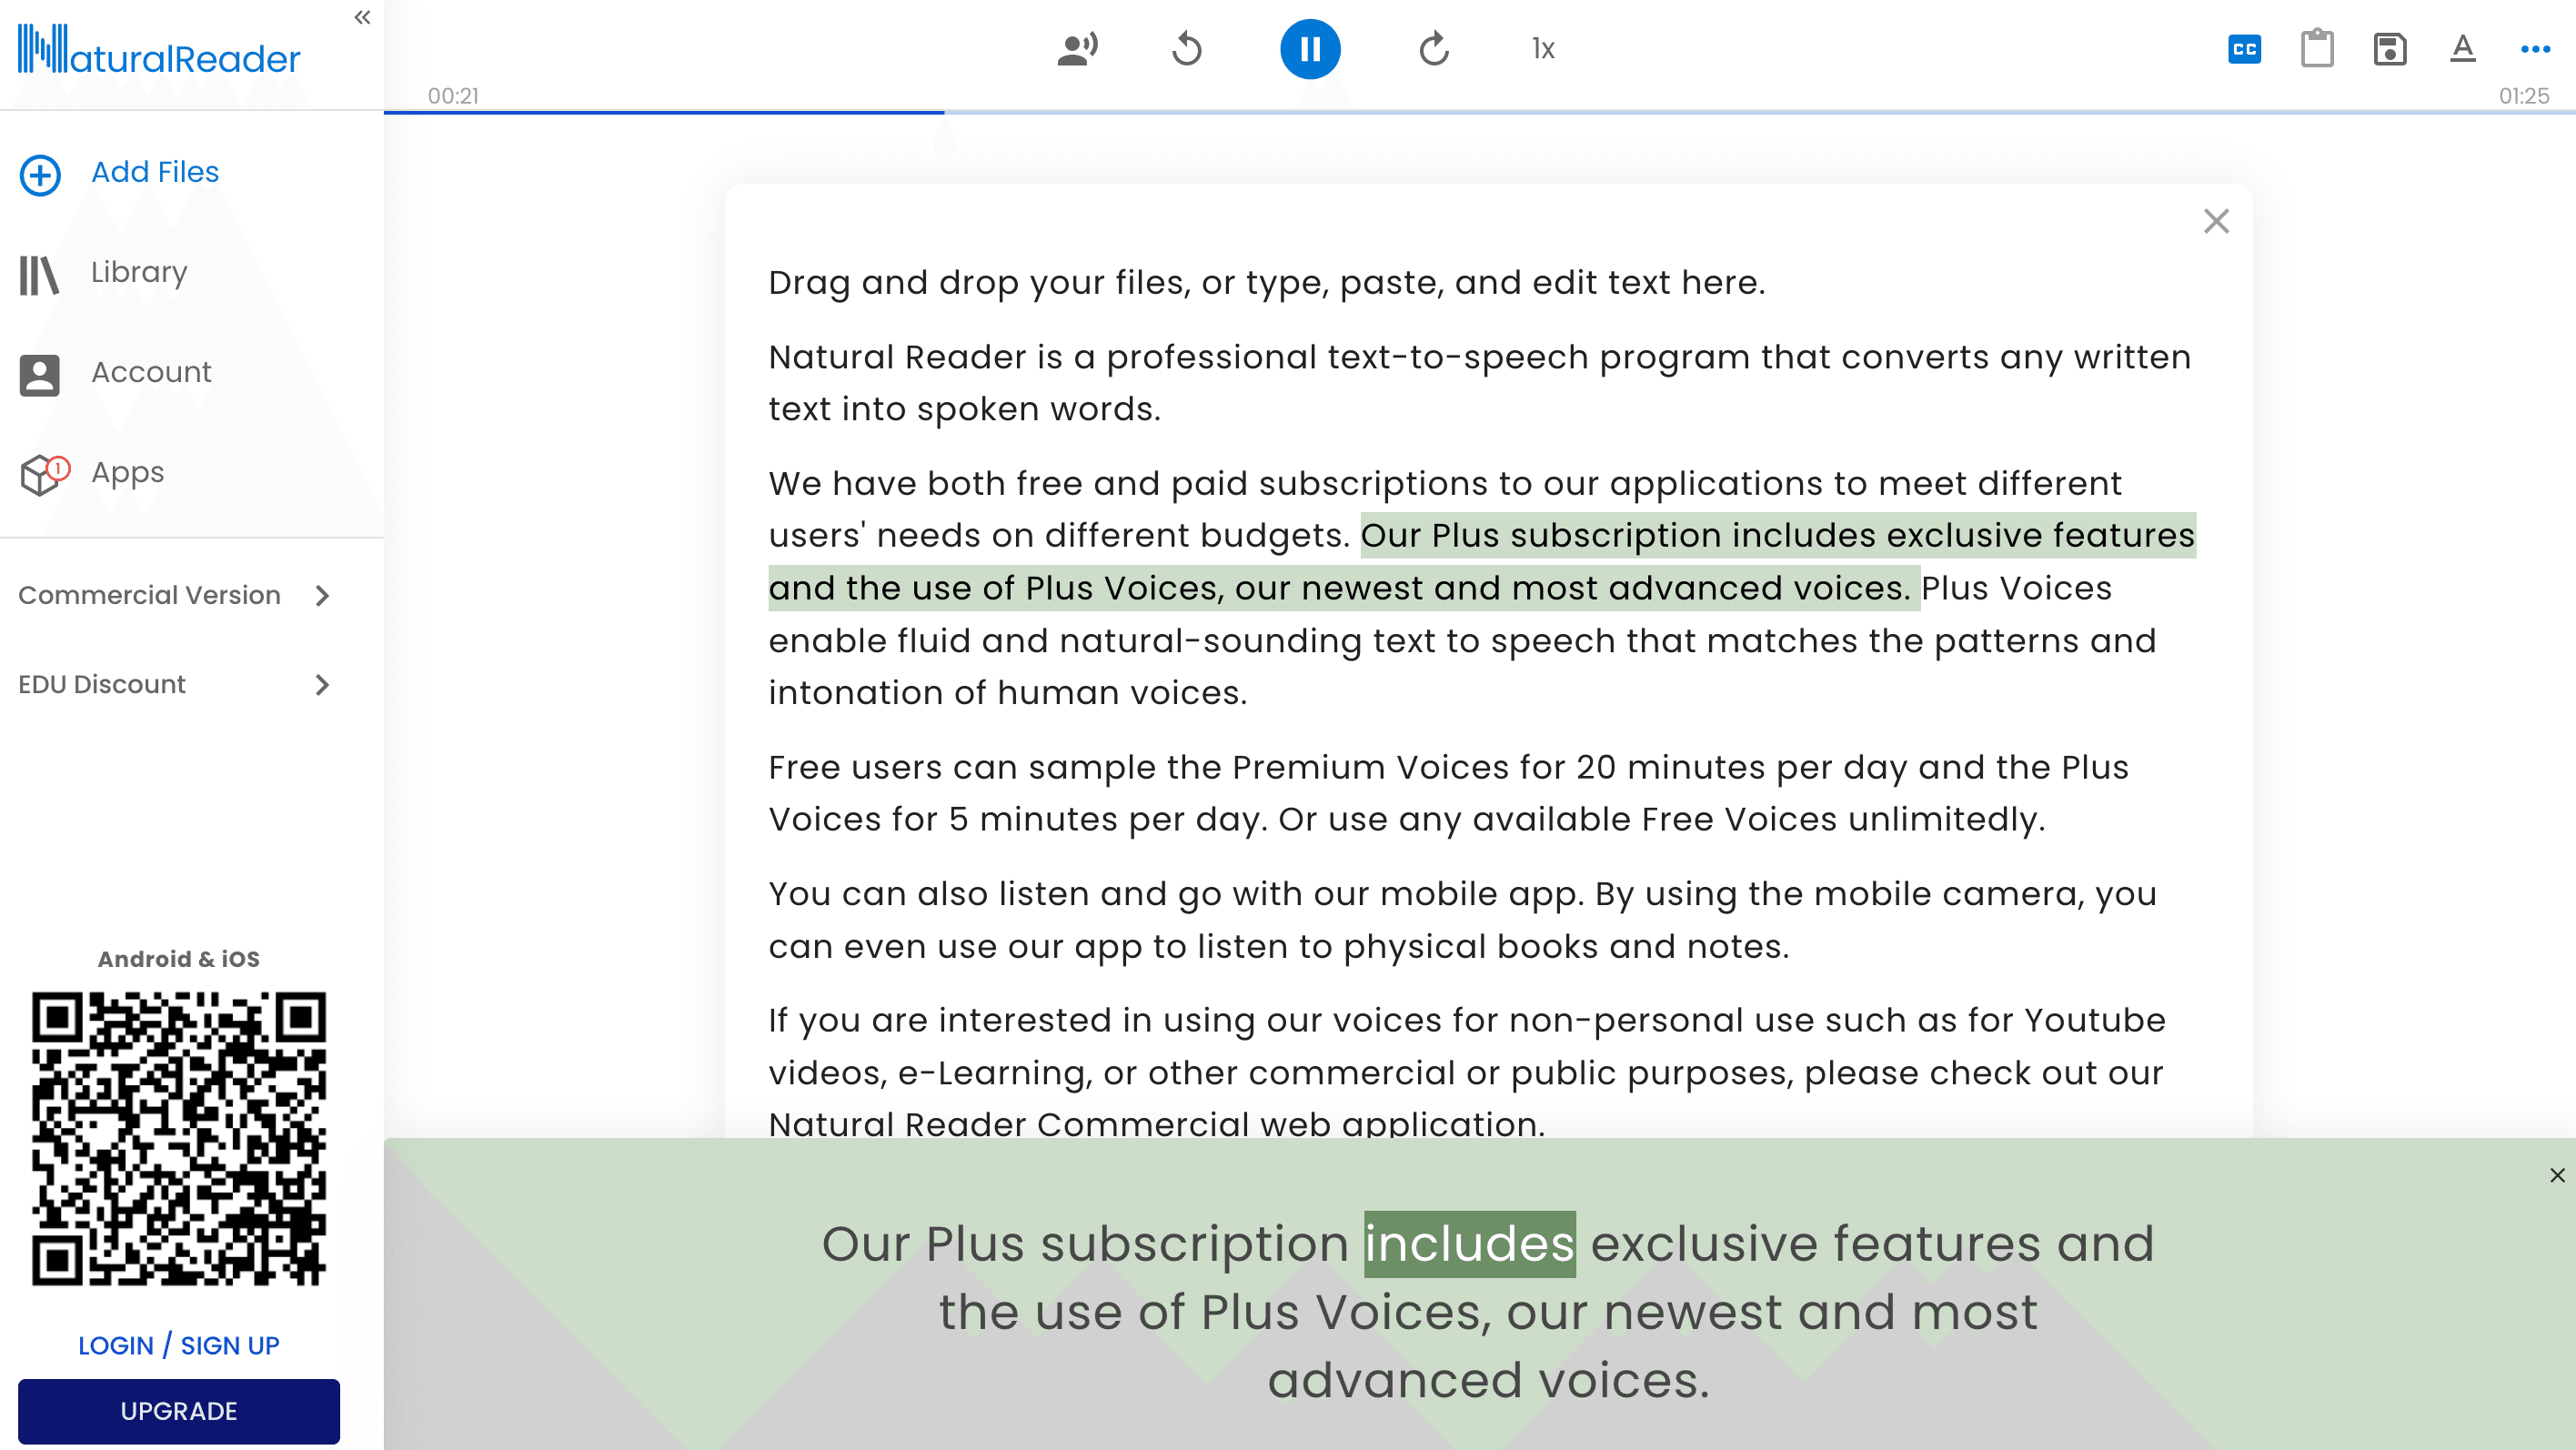Click the Add Files plus icon
Image resolution: width=2576 pixels, height=1450 pixels.
coord(40,174)
